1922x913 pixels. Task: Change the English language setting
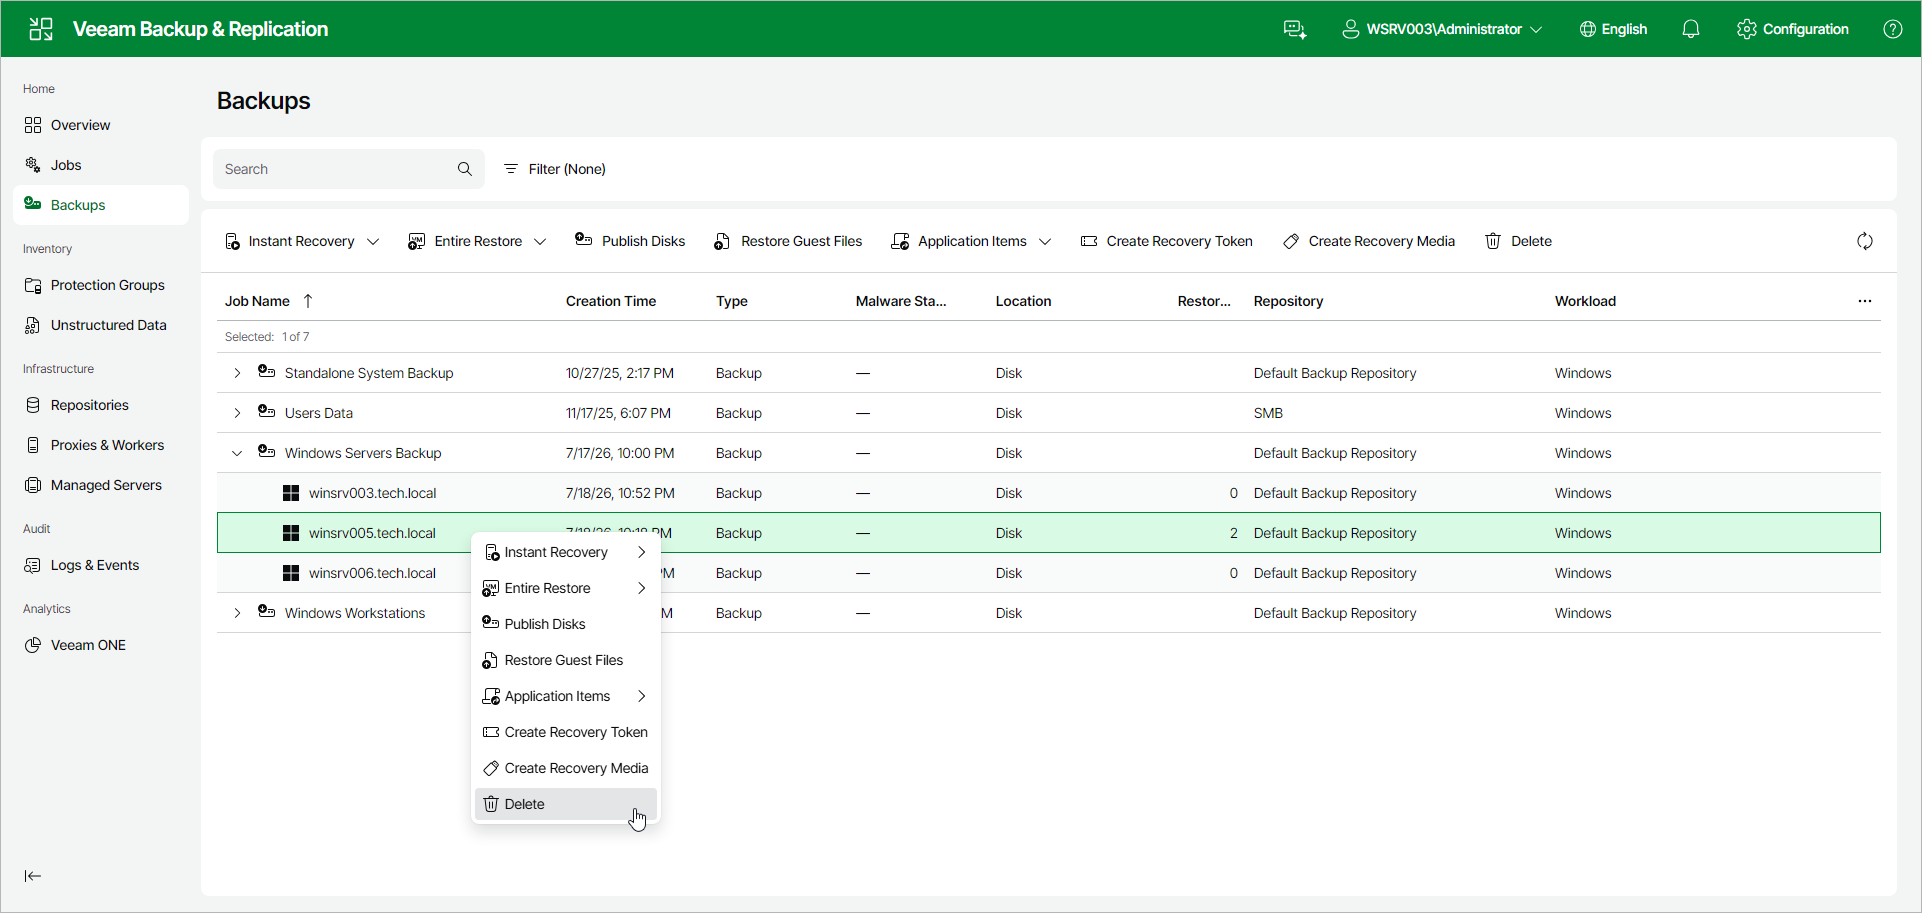click(1613, 29)
